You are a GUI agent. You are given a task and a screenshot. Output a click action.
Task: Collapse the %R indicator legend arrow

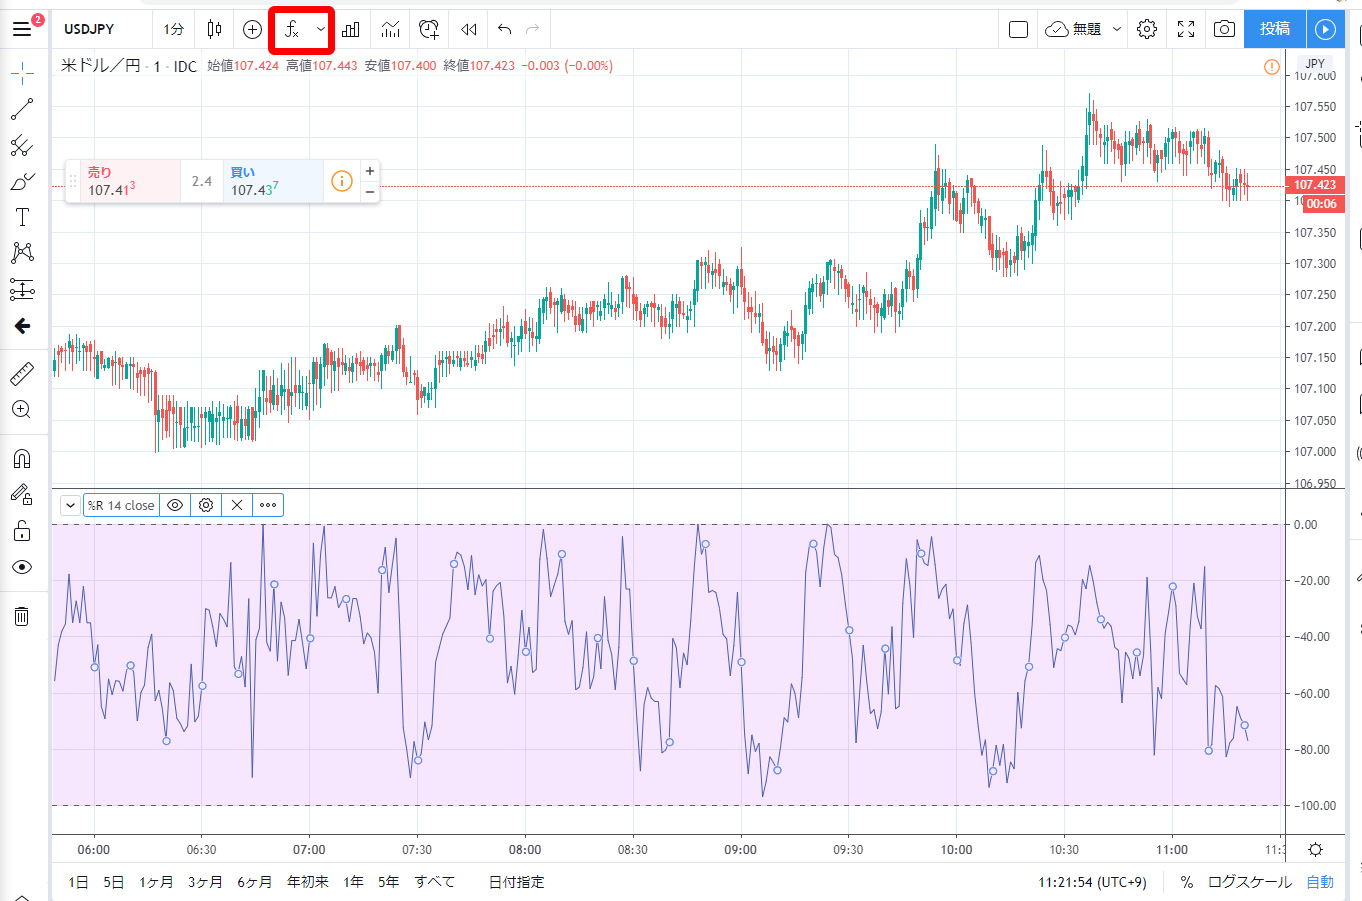[x=70, y=505]
